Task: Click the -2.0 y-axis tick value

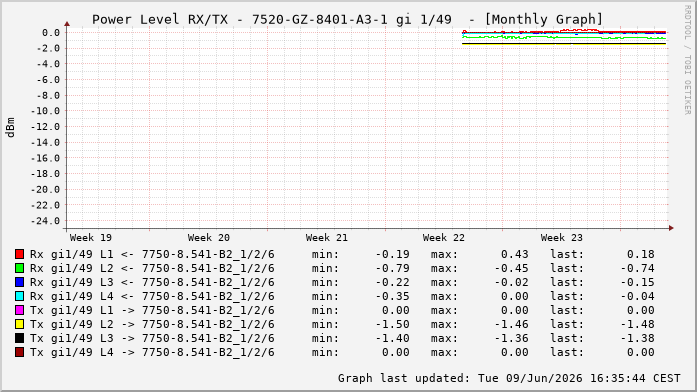Action: click(48, 48)
